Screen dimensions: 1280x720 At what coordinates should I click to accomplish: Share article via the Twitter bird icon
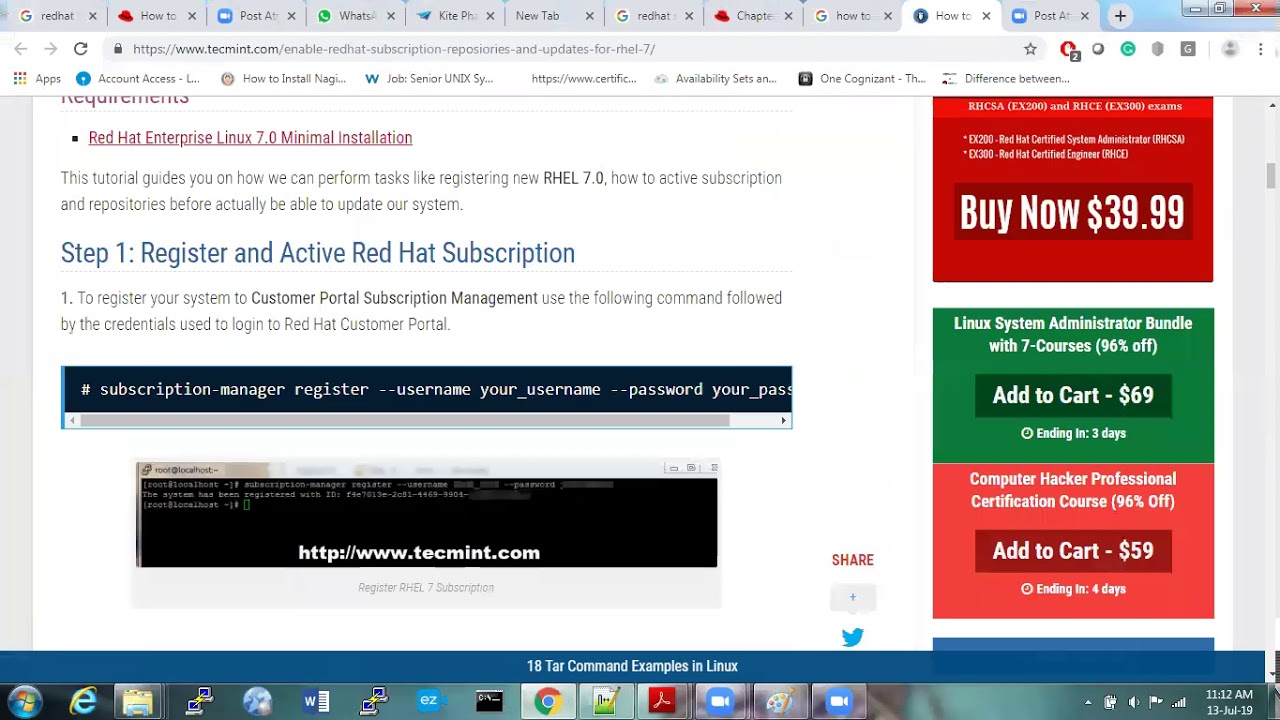(853, 637)
